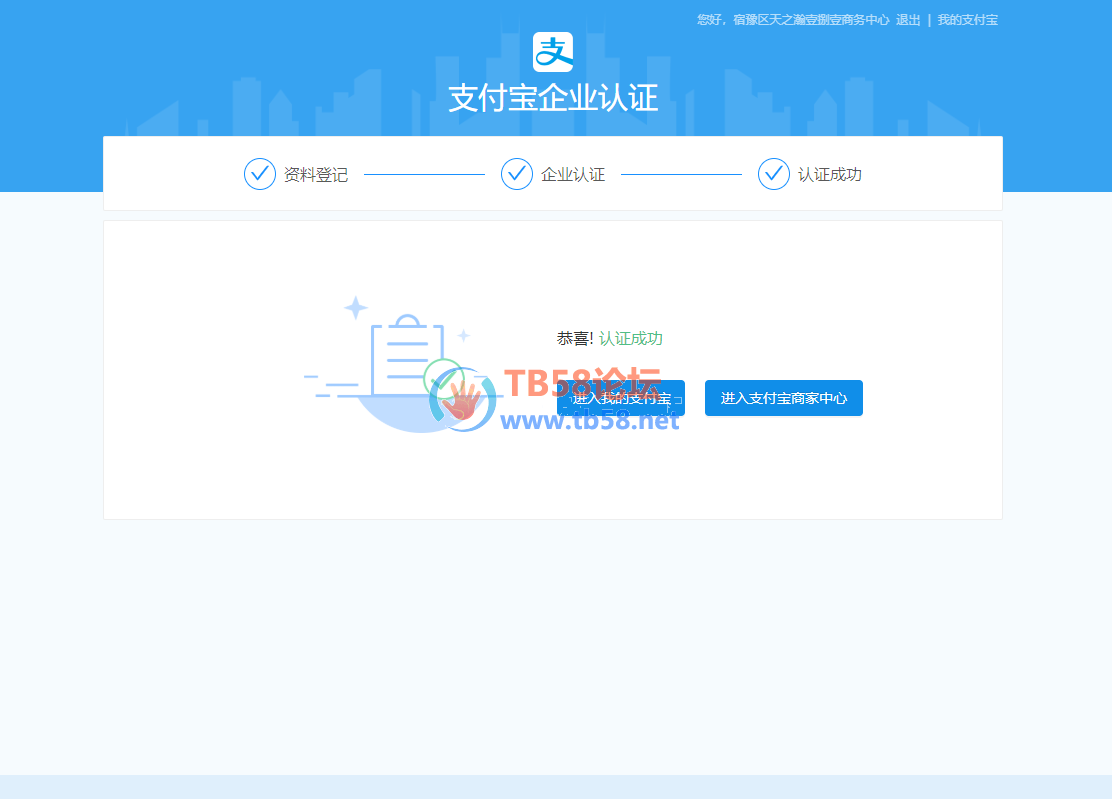Click the 恭喜! congratulation text
Image resolution: width=1112 pixels, height=799 pixels.
tap(575, 338)
